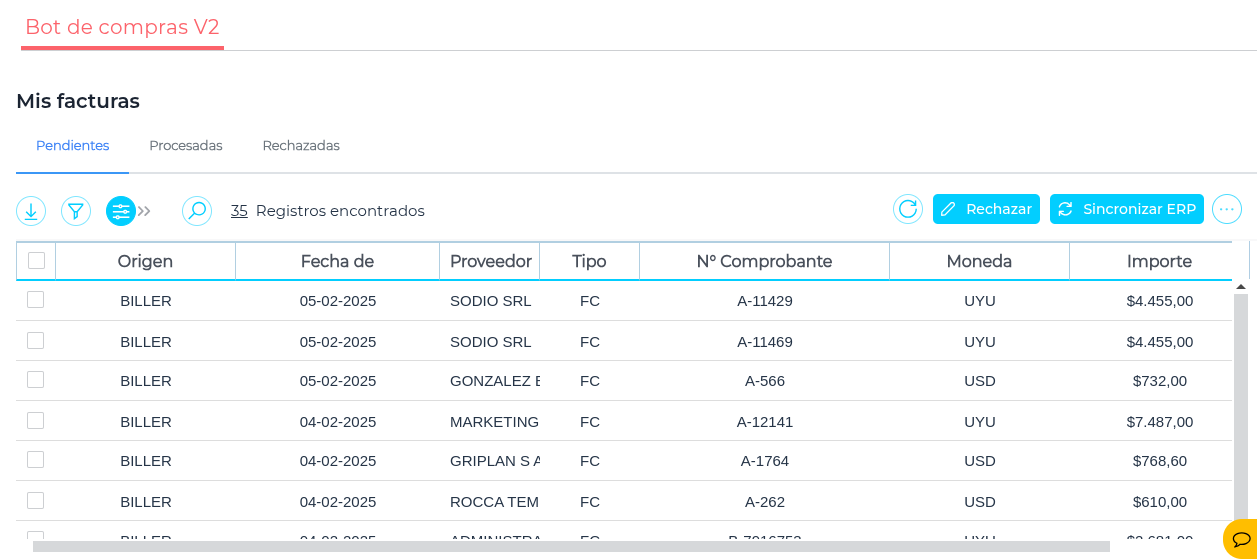The height and width of the screenshot is (559, 1257).
Task: Click comprobante number A-11429
Action: (765, 301)
